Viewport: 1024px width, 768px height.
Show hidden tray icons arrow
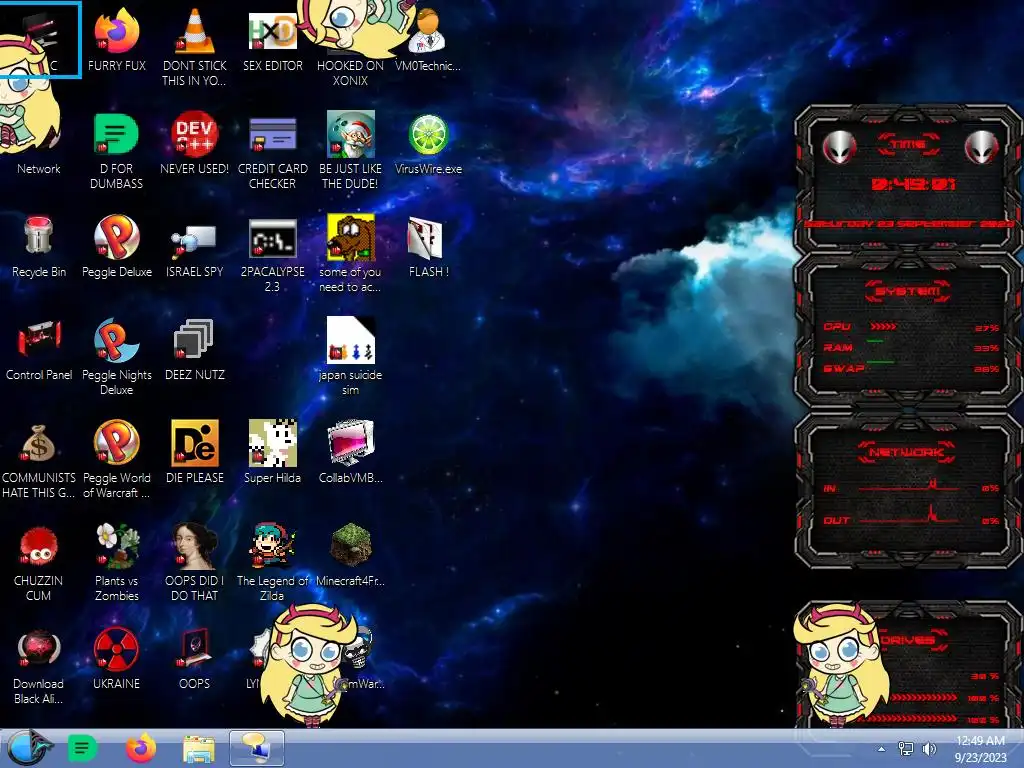881,749
